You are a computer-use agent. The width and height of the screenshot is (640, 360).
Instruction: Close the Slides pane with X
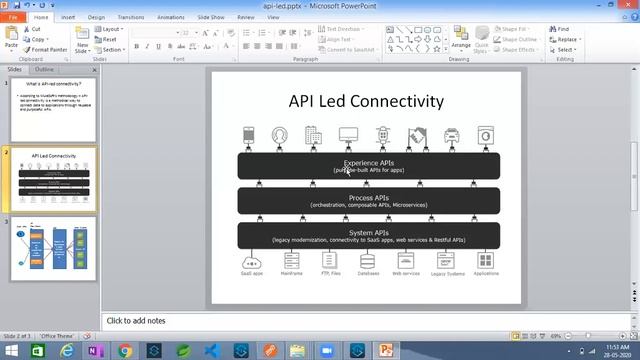[94, 70]
